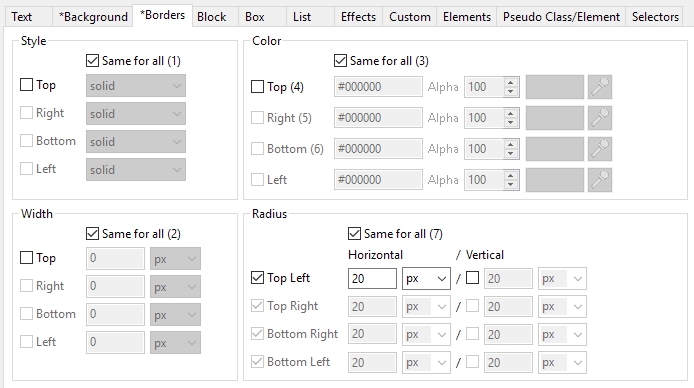Click the eyedropper icon for Right color
Image resolution: width=694 pixels, height=388 pixels.
[600, 118]
